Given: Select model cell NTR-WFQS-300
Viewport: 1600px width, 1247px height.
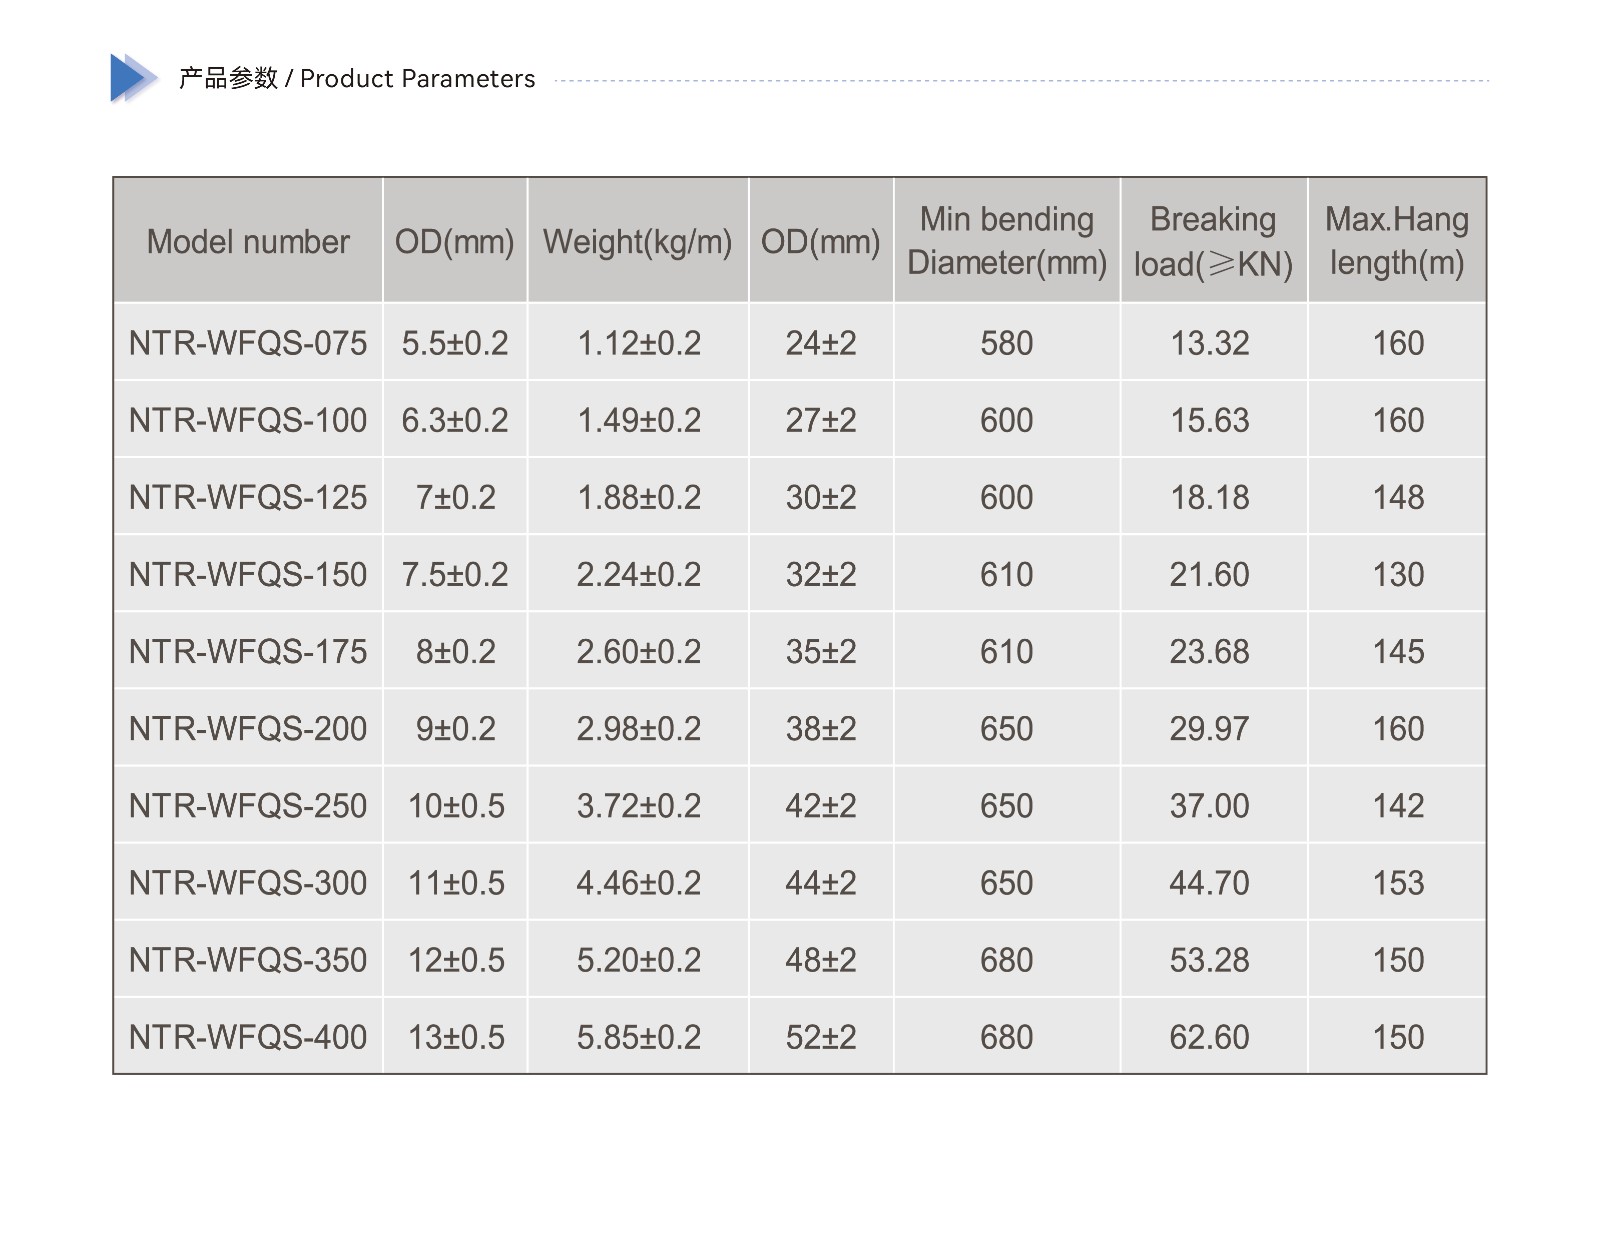Looking at the screenshot, I should pos(248,882).
